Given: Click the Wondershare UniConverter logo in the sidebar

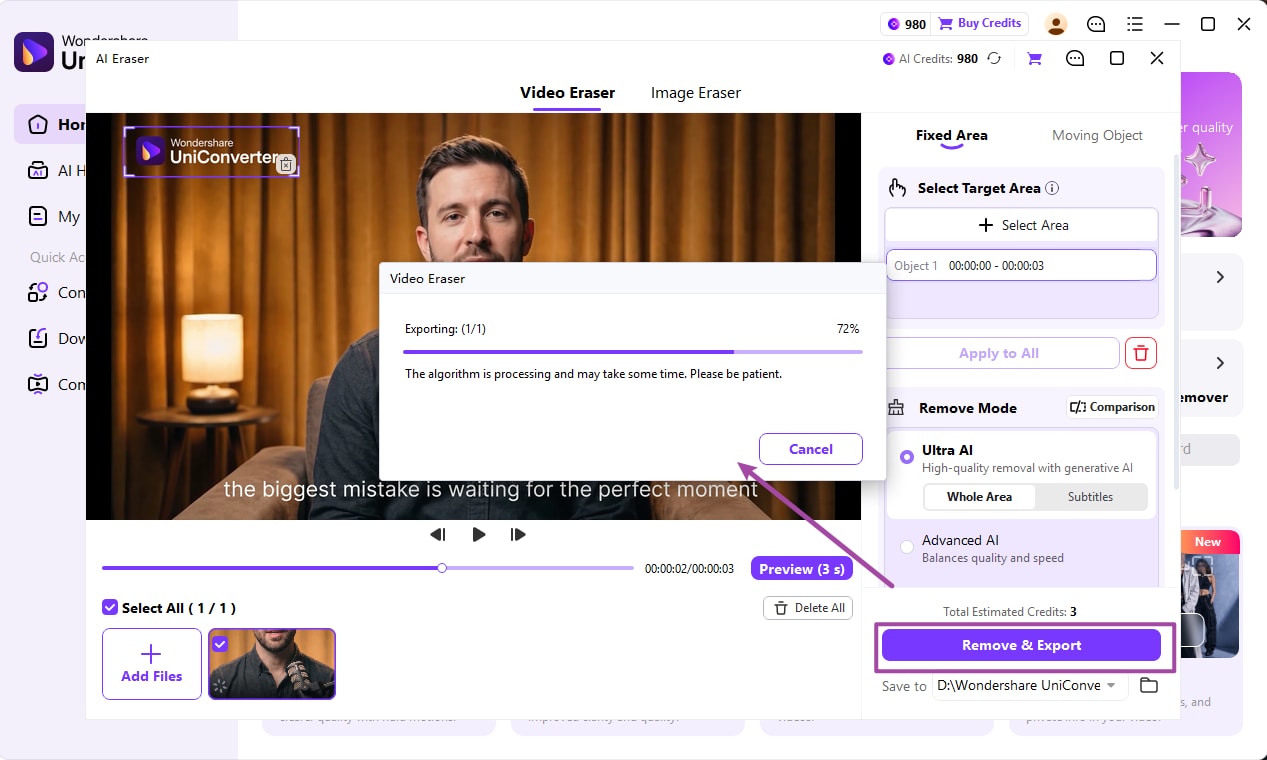Looking at the screenshot, I should pos(34,52).
